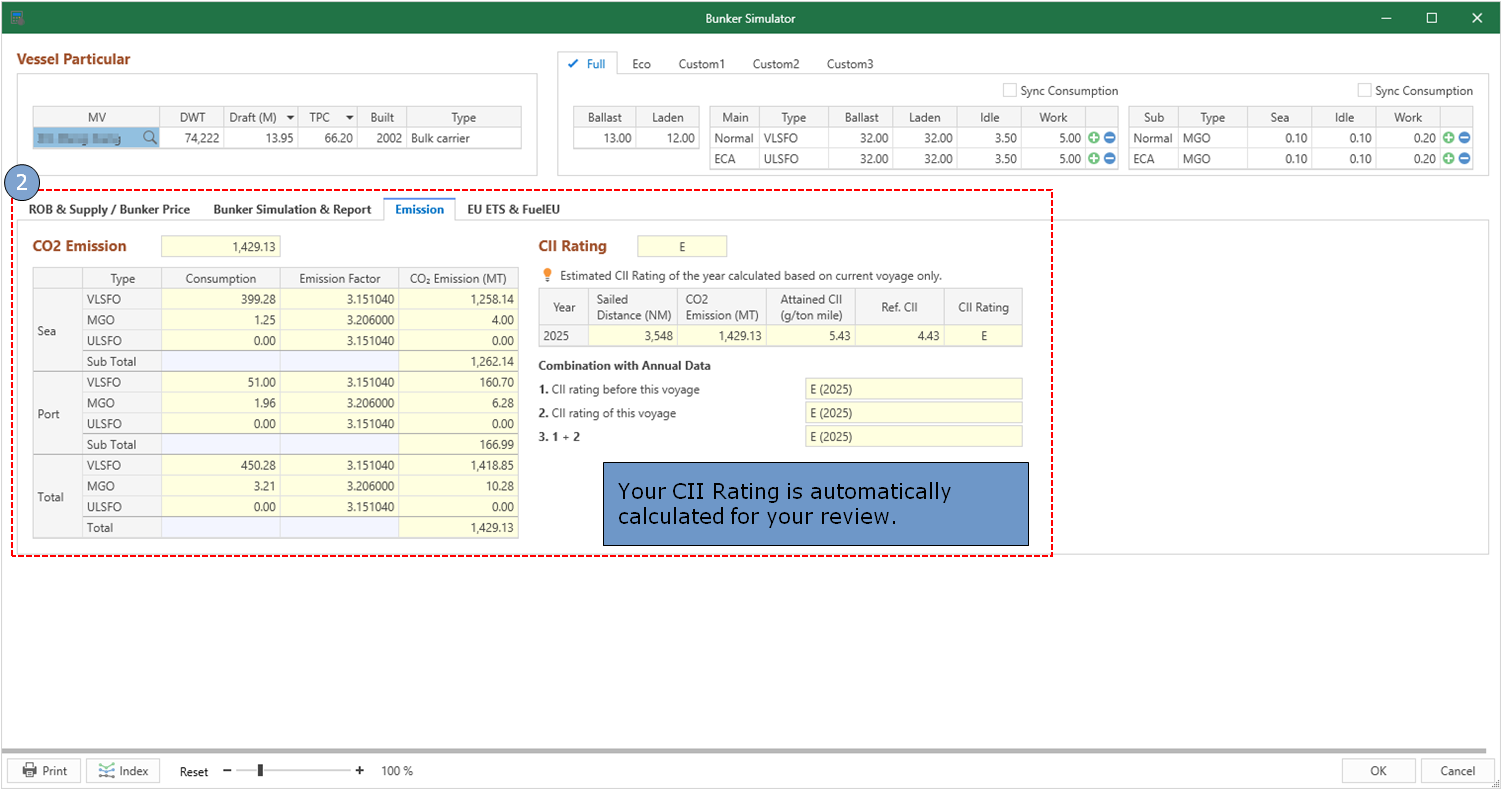
Task: Click the vessel search magnifier icon
Action: point(150,138)
